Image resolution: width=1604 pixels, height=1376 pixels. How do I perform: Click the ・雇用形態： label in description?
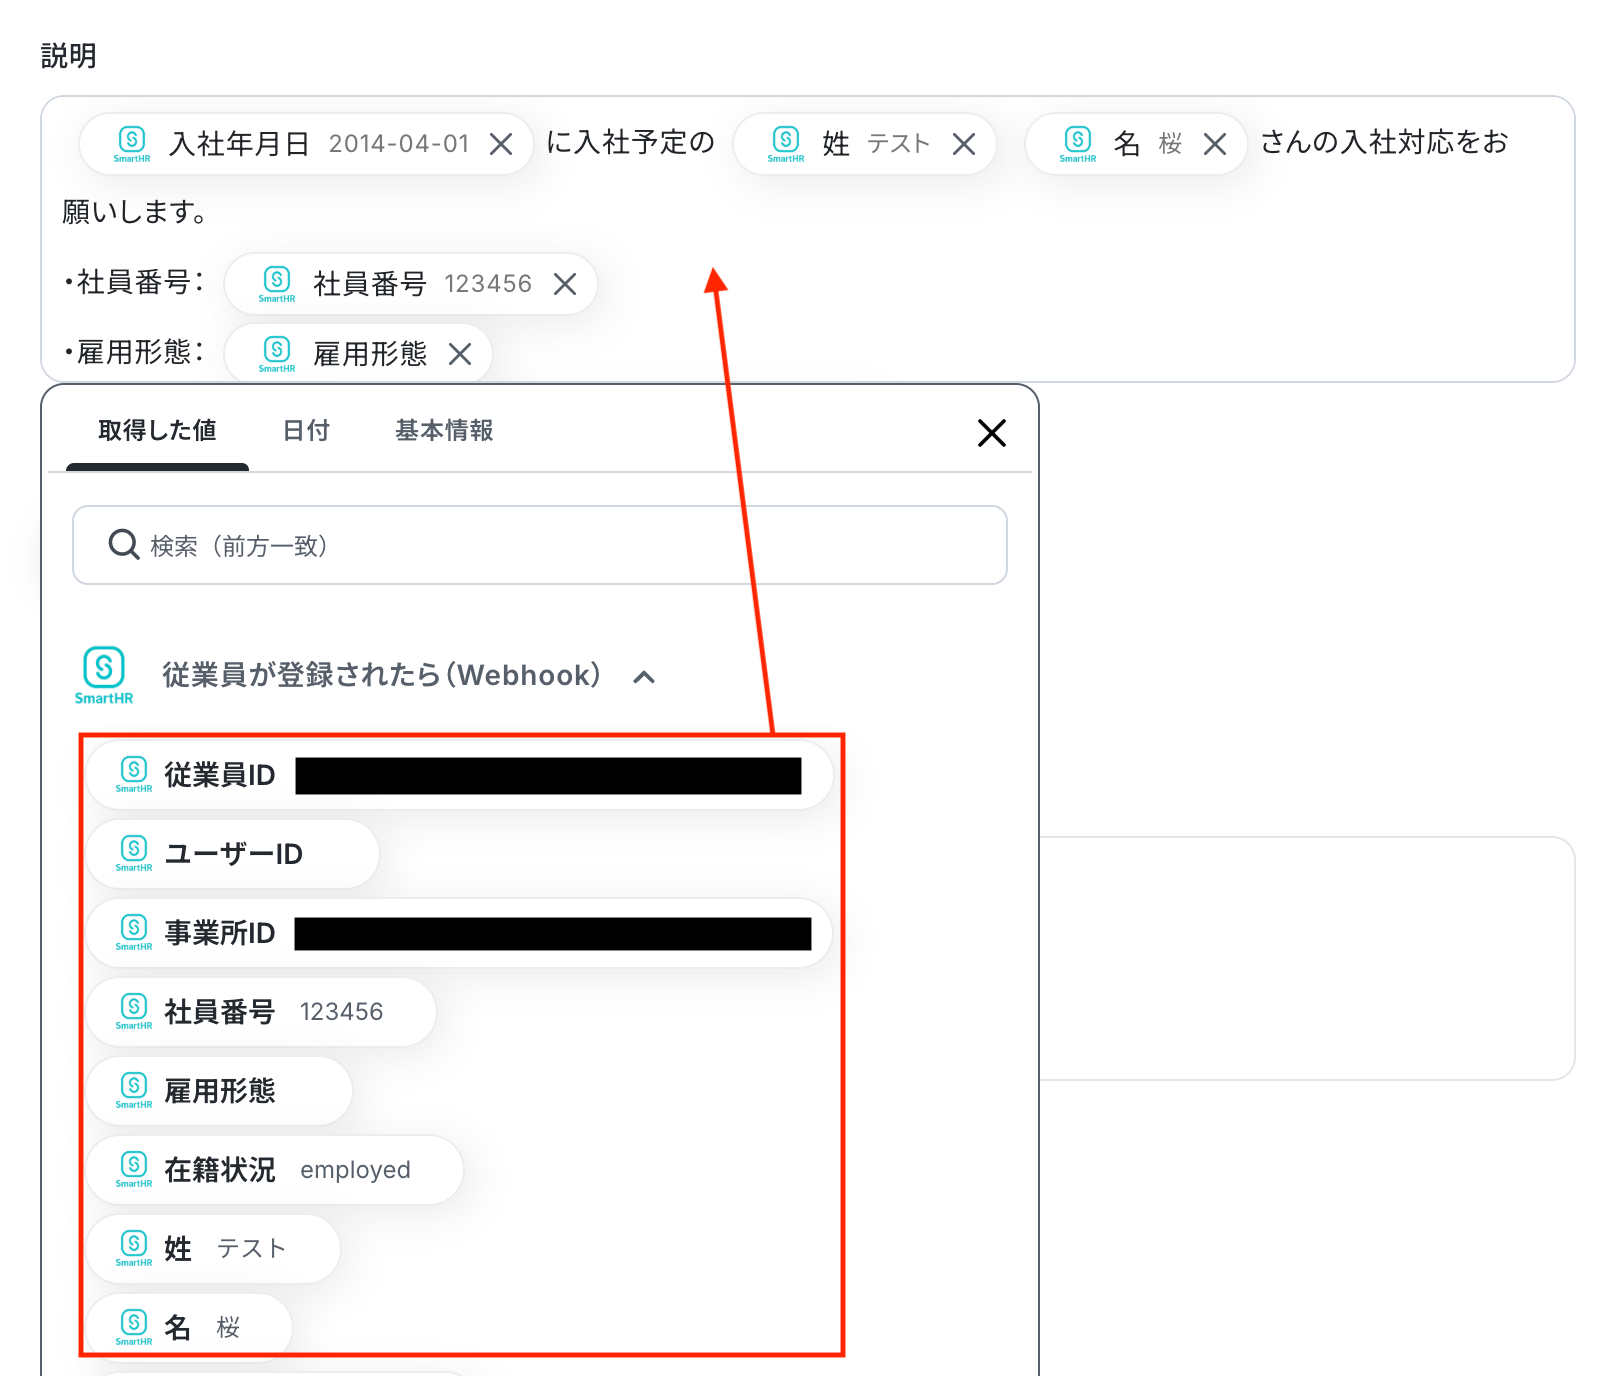click(134, 353)
